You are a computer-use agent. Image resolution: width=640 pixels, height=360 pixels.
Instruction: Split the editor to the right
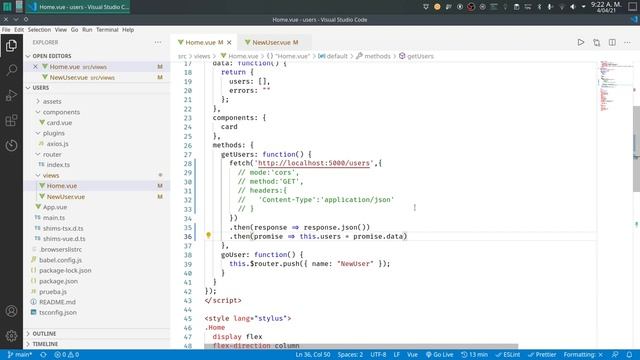[x=612, y=42]
